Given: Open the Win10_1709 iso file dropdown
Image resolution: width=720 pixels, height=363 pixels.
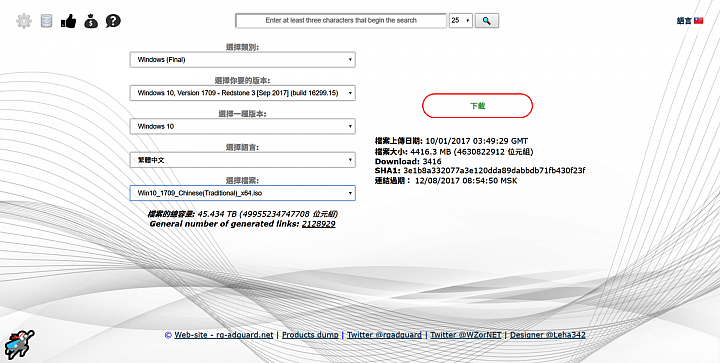Looking at the screenshot, I should click(242, 193).
